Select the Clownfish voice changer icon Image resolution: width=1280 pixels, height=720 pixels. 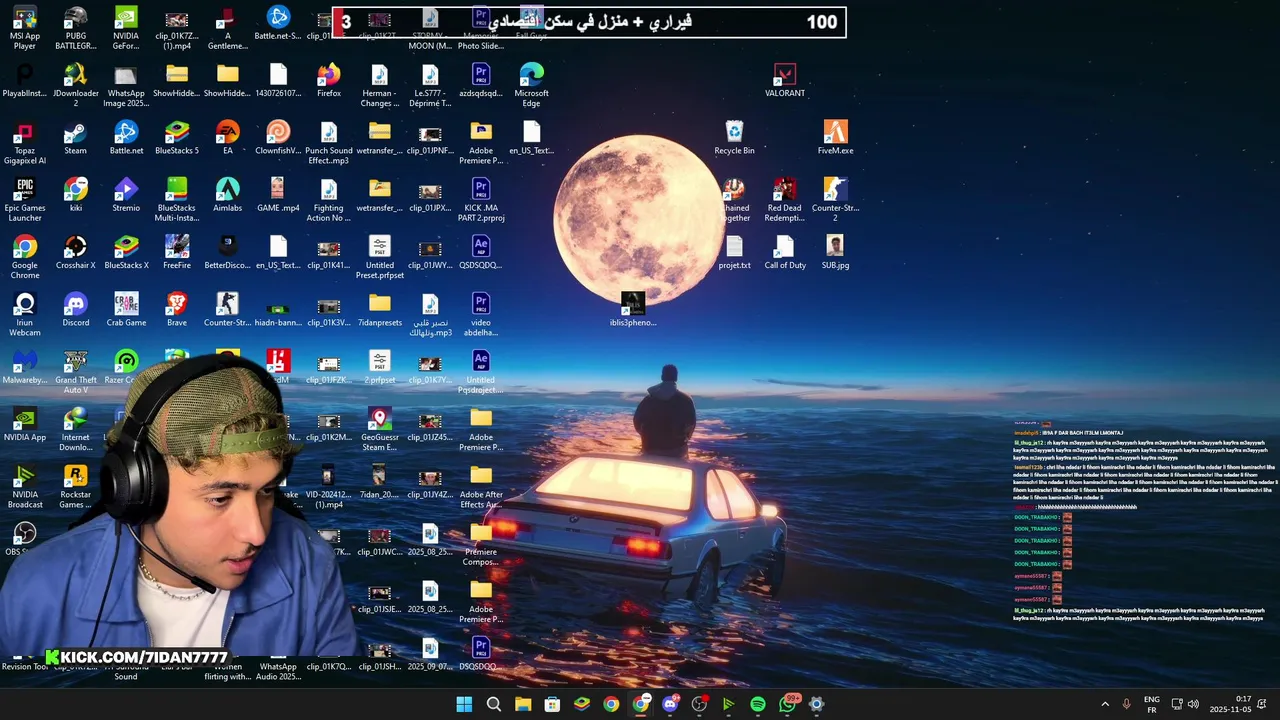tap(278, 138)
